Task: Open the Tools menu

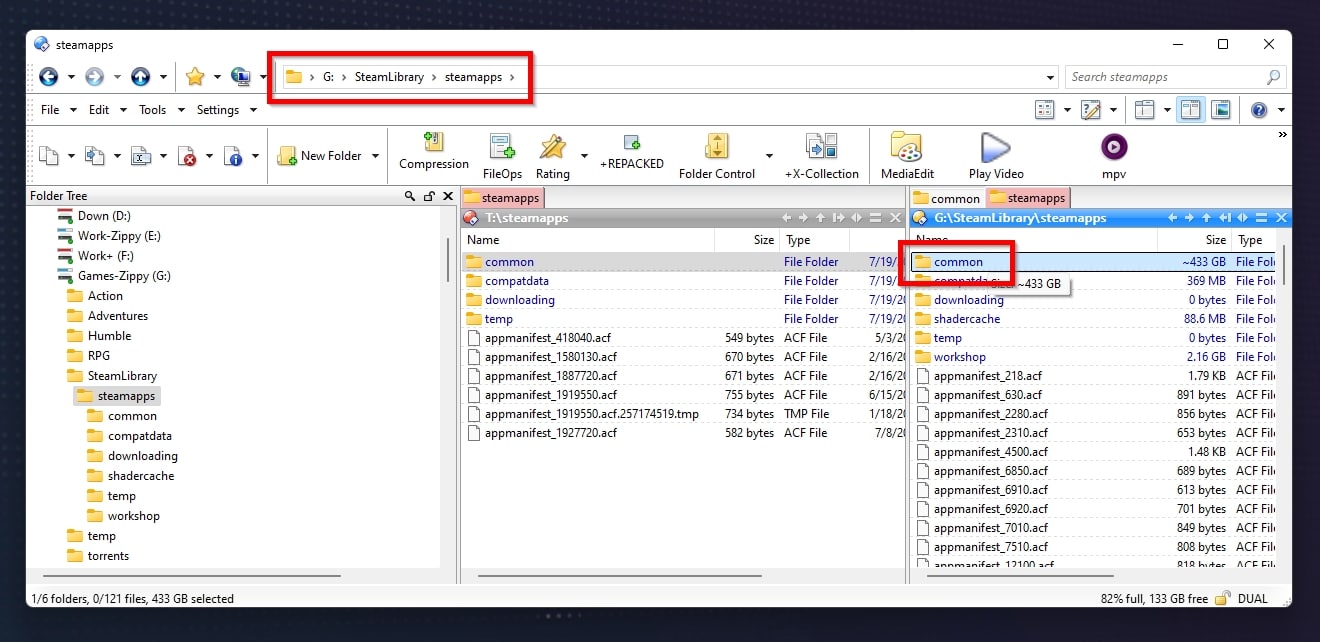Action: (152, 110)
